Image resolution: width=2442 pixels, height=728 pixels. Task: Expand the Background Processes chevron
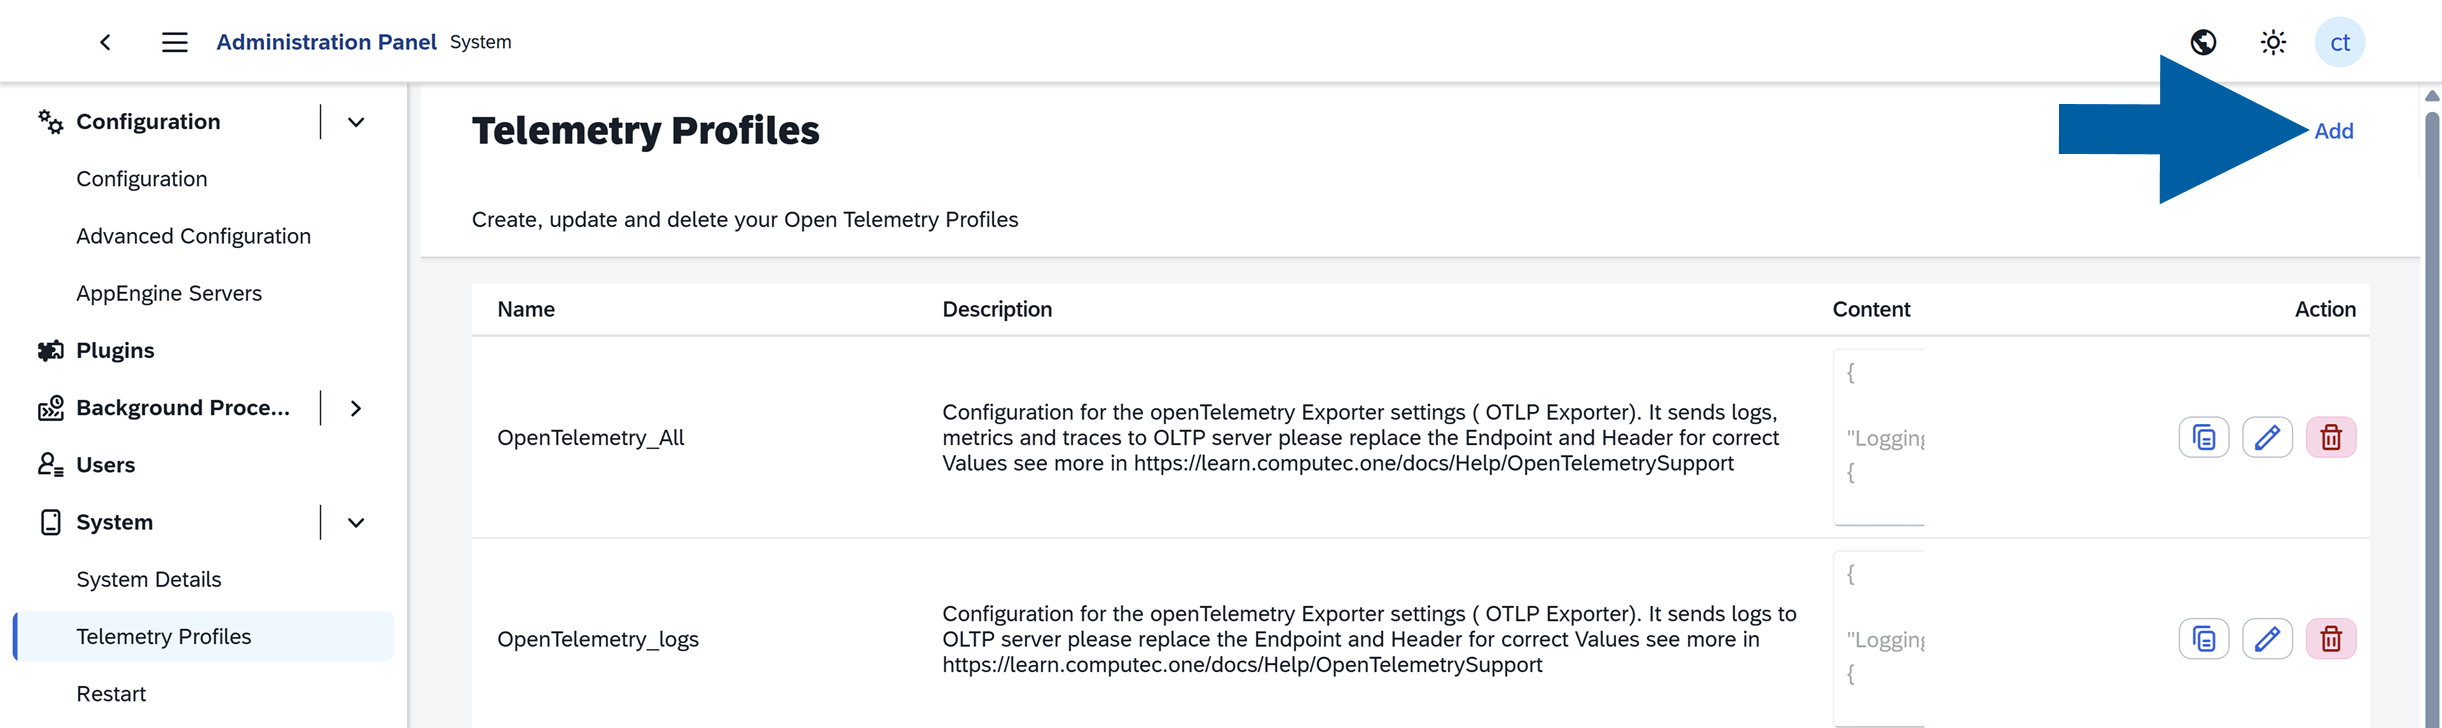coord(356,408)
